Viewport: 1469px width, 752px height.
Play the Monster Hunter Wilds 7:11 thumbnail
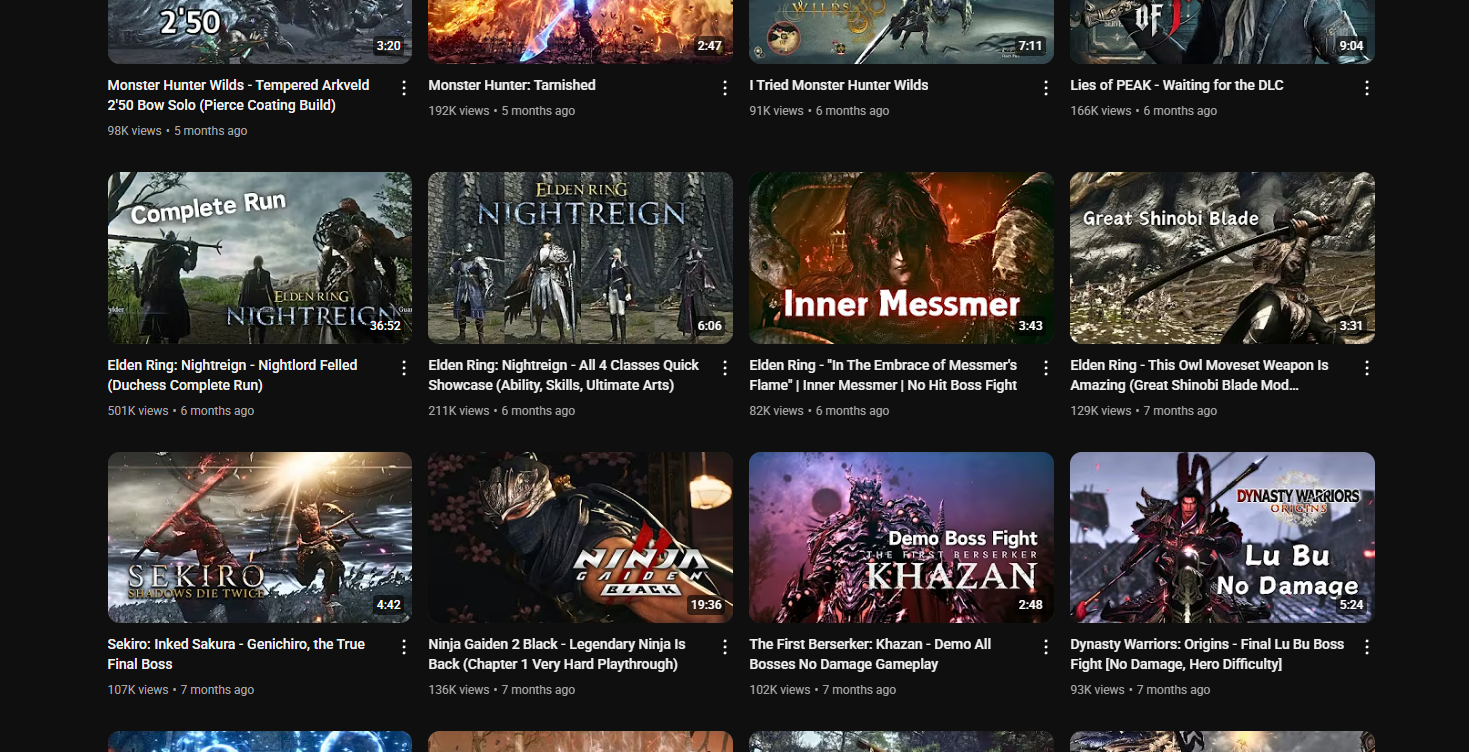pyautogui.click(x=901, y=30)
